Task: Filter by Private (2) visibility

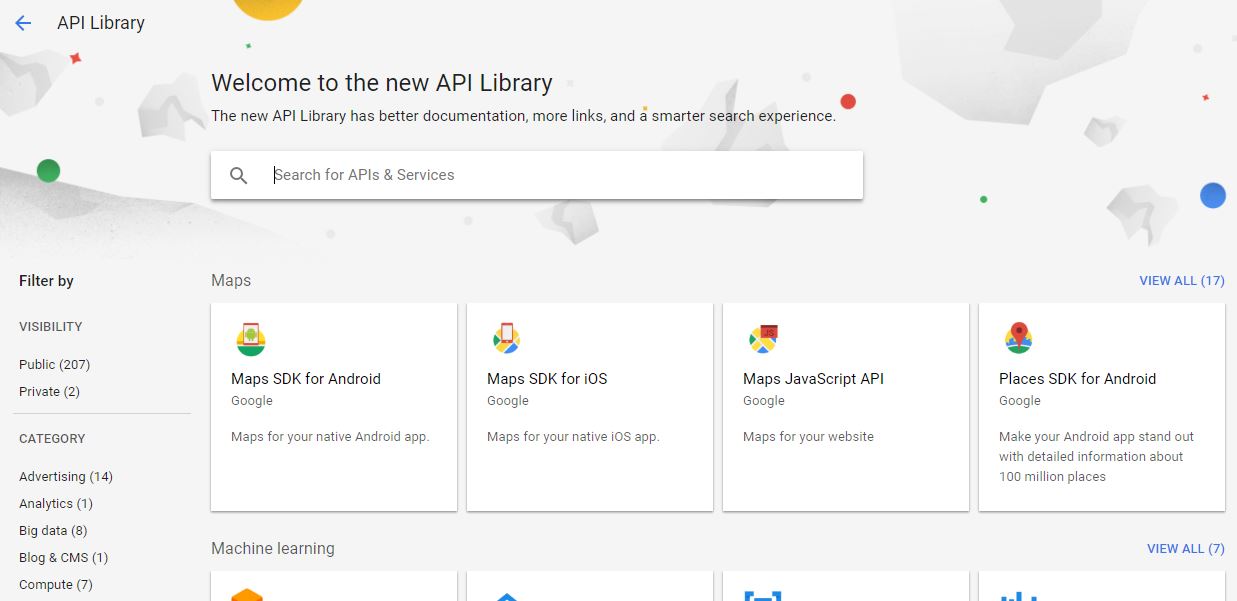Action: tap(49, 392)
